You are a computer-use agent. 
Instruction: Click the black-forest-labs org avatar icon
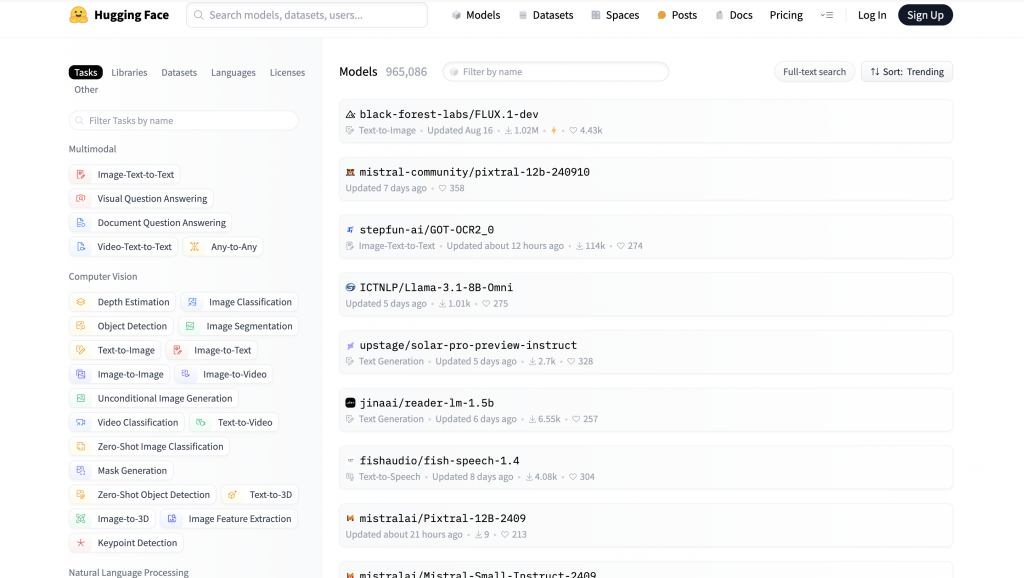350,114
